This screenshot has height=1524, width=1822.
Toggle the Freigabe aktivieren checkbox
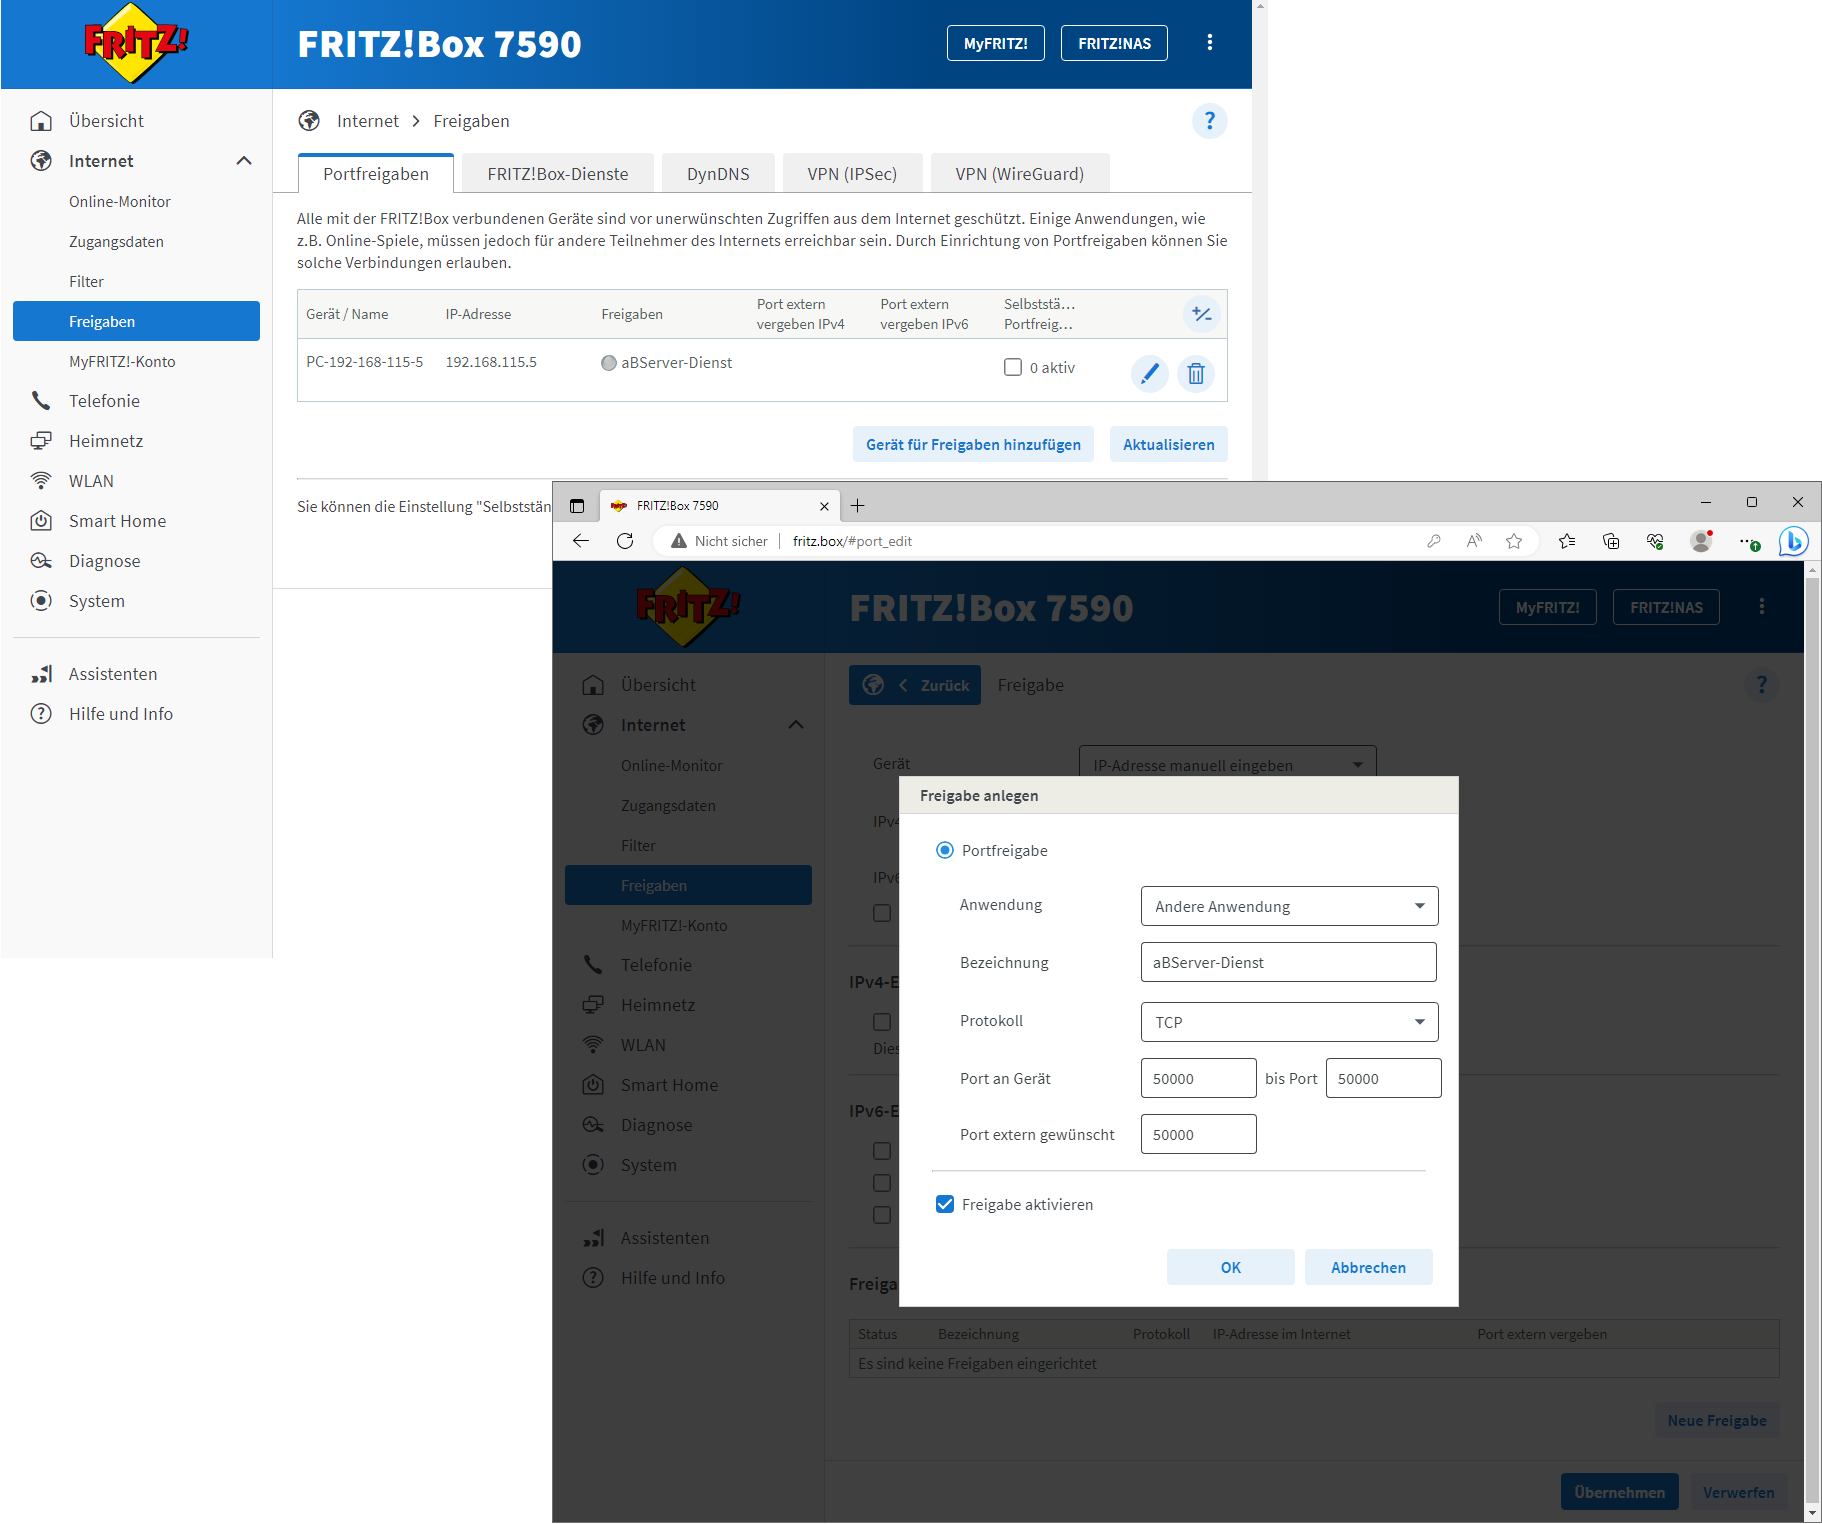[945, 1205]
